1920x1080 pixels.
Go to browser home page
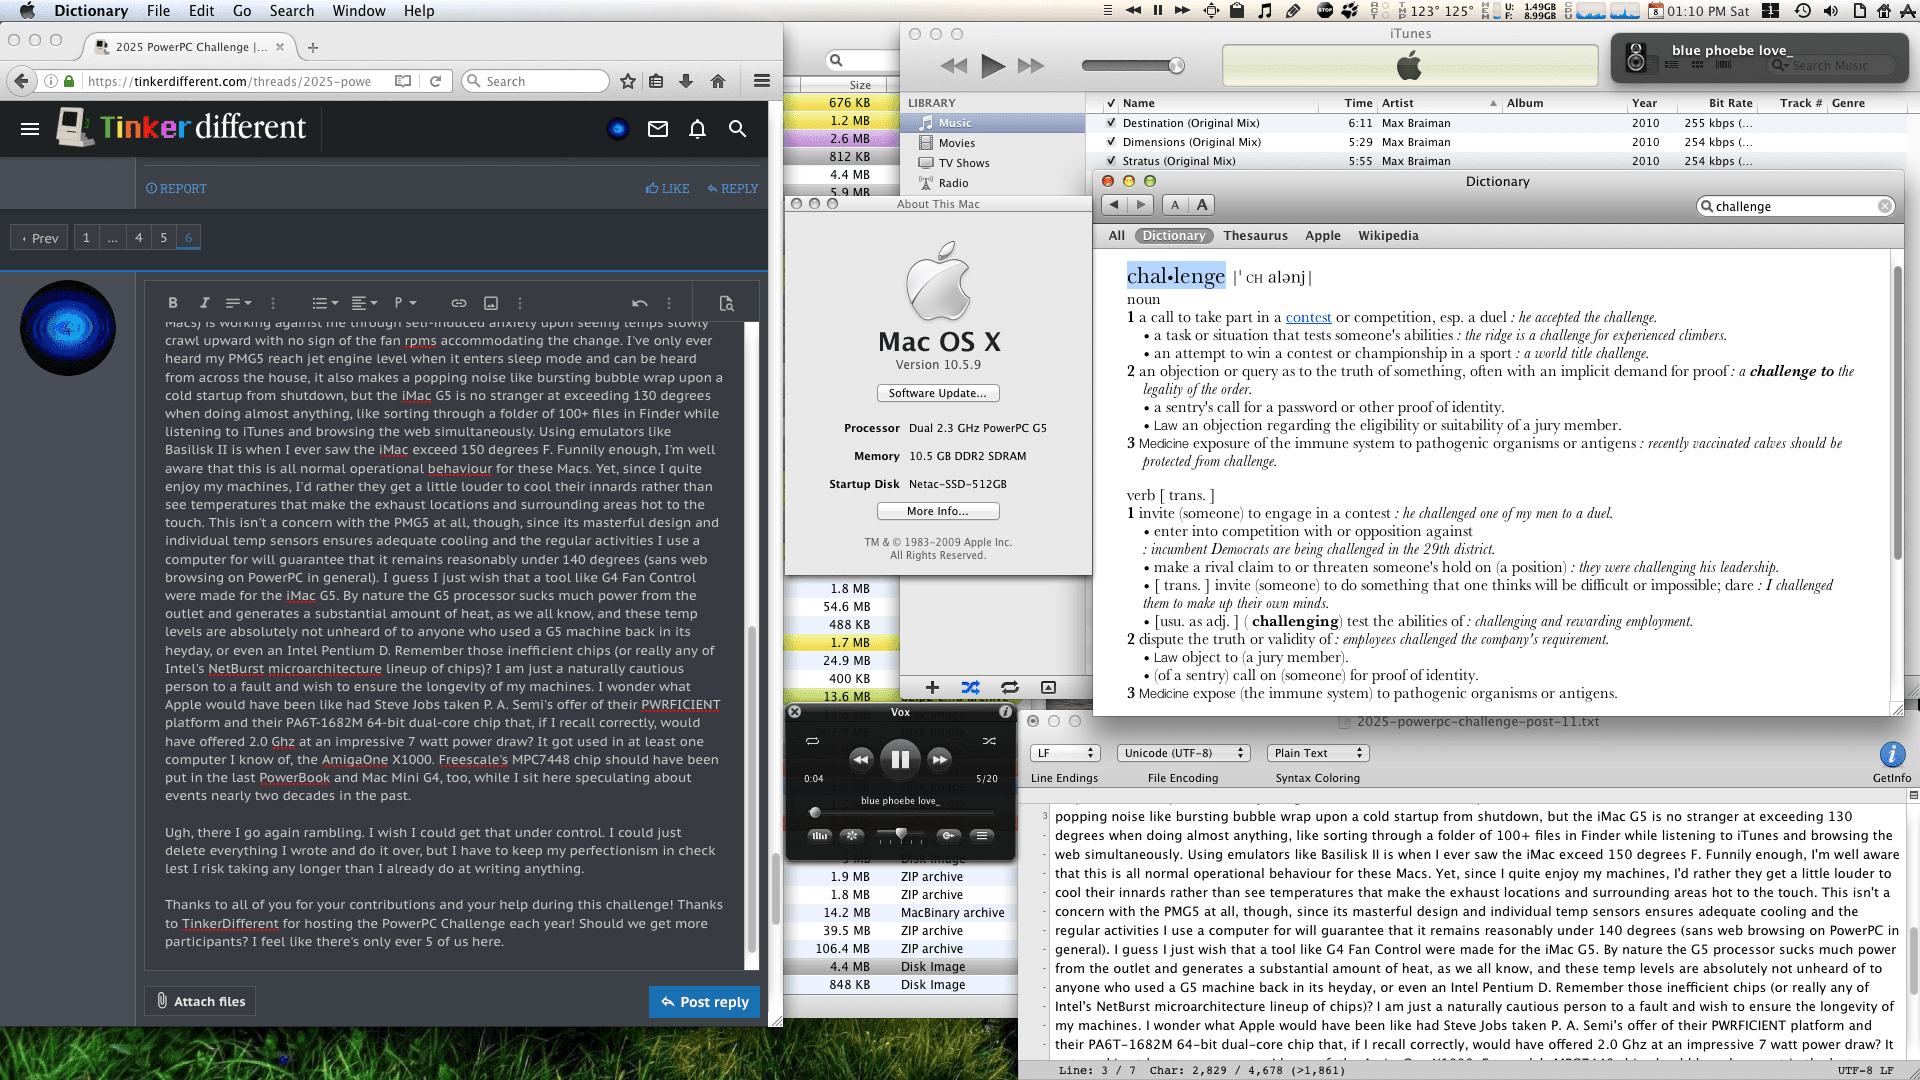(718, 81)
